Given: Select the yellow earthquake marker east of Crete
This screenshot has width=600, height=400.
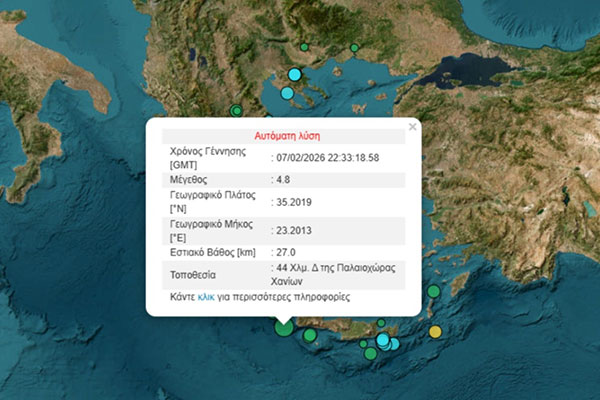Looking at the screenshot, I should tap(435, 332).
